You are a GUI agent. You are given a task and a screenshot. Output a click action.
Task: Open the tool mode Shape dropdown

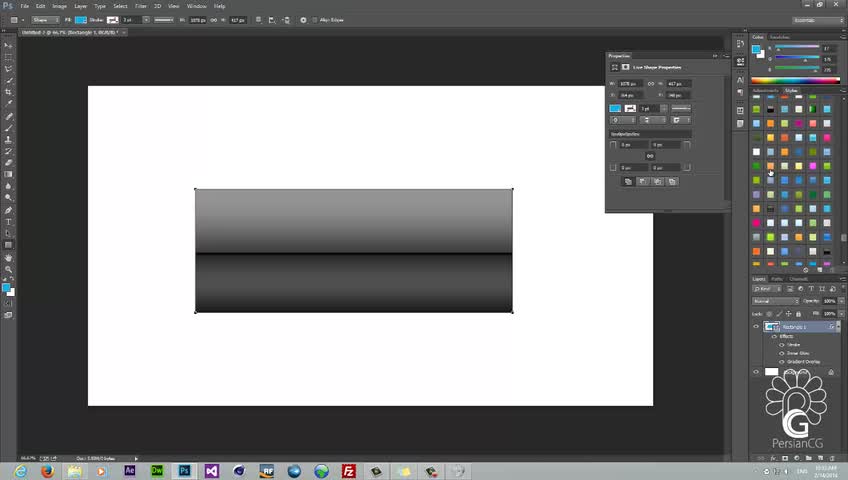tap(45, 20)
